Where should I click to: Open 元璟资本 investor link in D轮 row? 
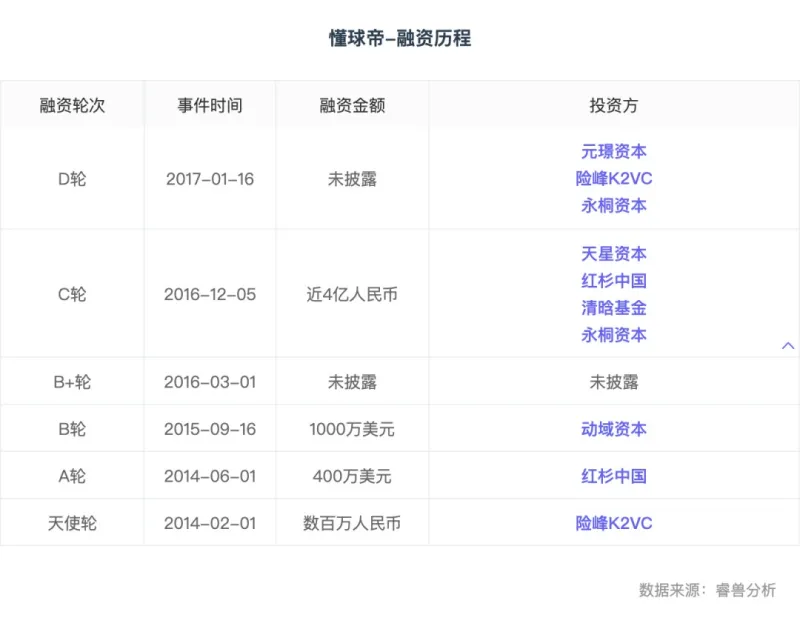(x=614, y=151)
